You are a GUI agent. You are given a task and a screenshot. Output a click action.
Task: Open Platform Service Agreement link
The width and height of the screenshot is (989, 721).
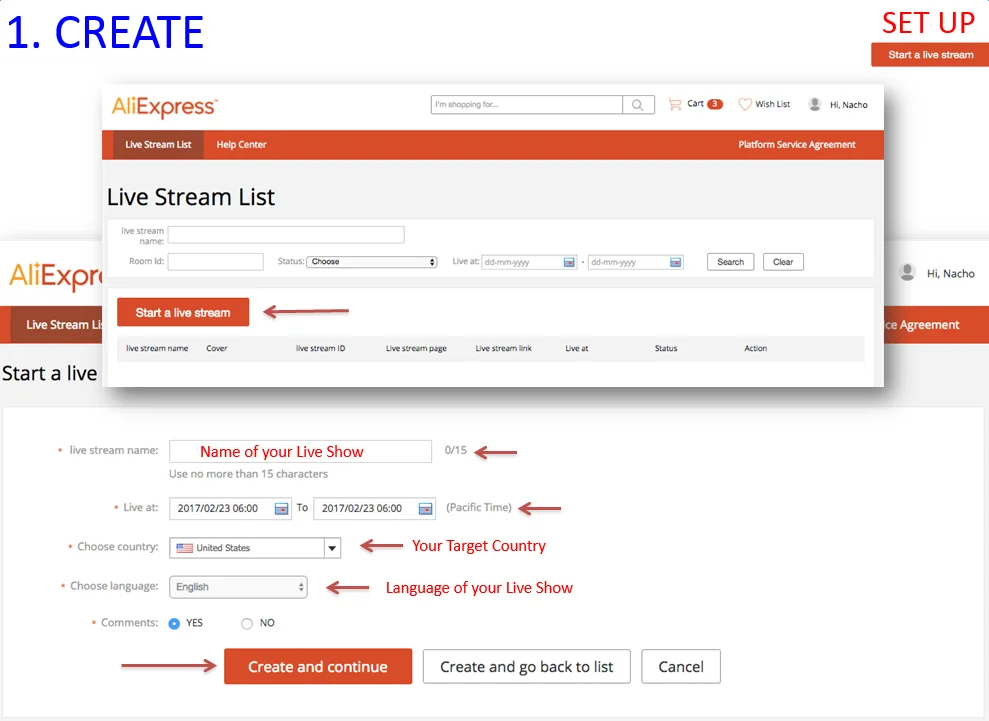click(x=797, y=144)
